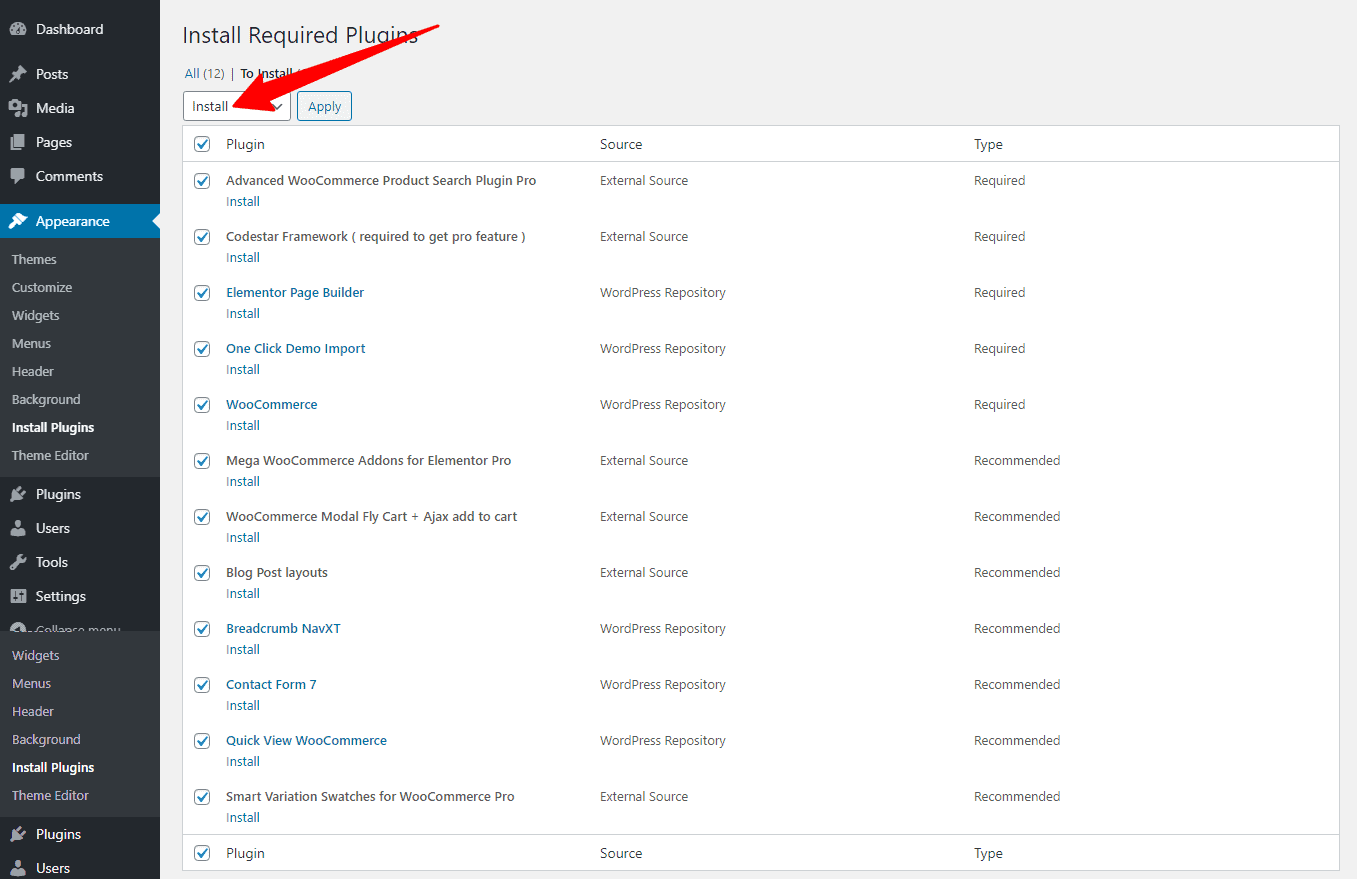This screenshot has width=1357, height=879.
Task: Click Install under One Click Demo Import
Action: click(243, 370)
